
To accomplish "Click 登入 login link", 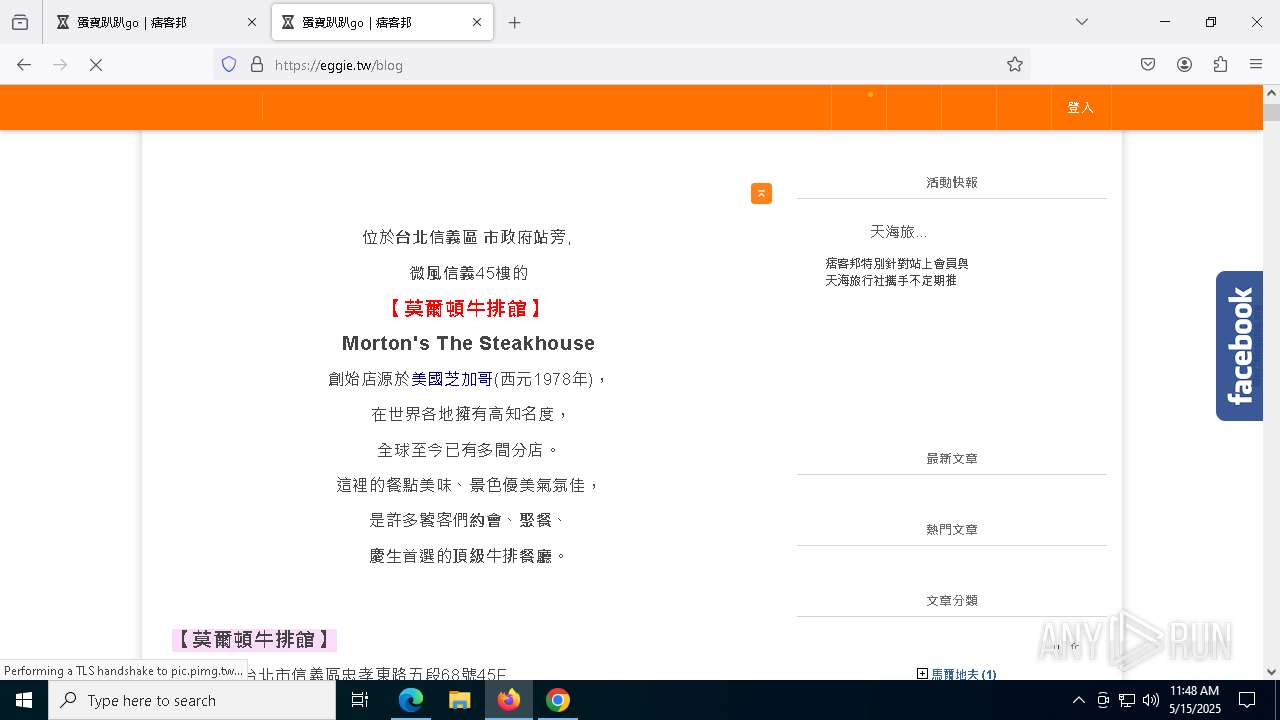I will pos(1080,107).
